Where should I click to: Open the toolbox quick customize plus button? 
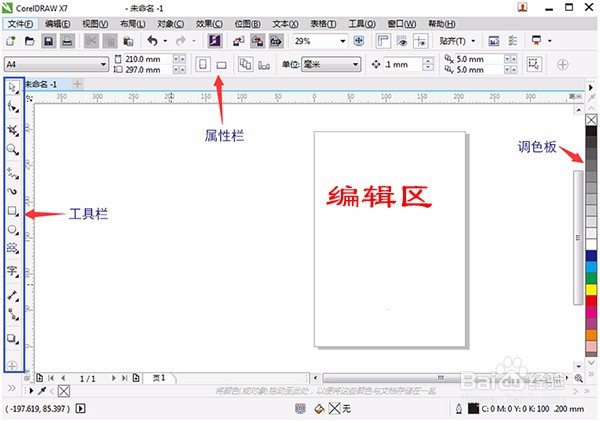tap(12, 366)
